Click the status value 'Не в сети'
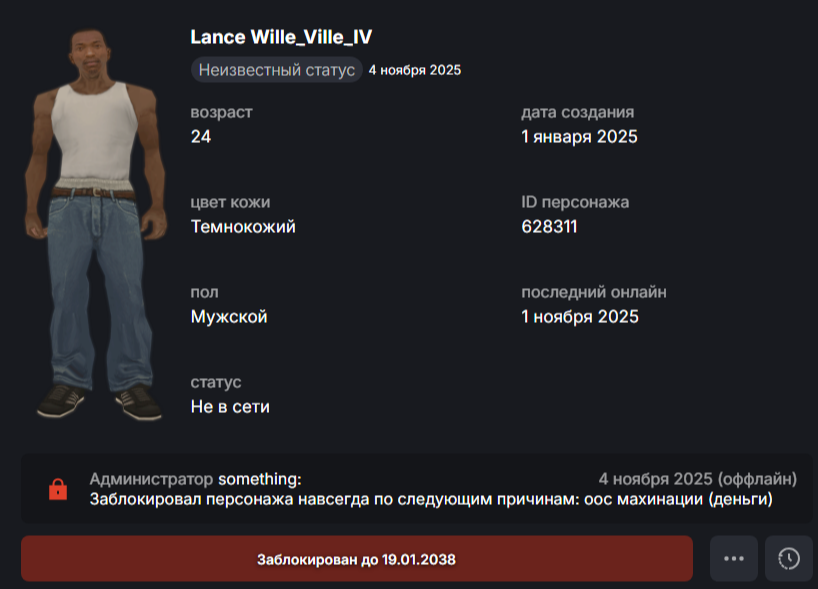818x589 pixels. [x=230, y=406]
